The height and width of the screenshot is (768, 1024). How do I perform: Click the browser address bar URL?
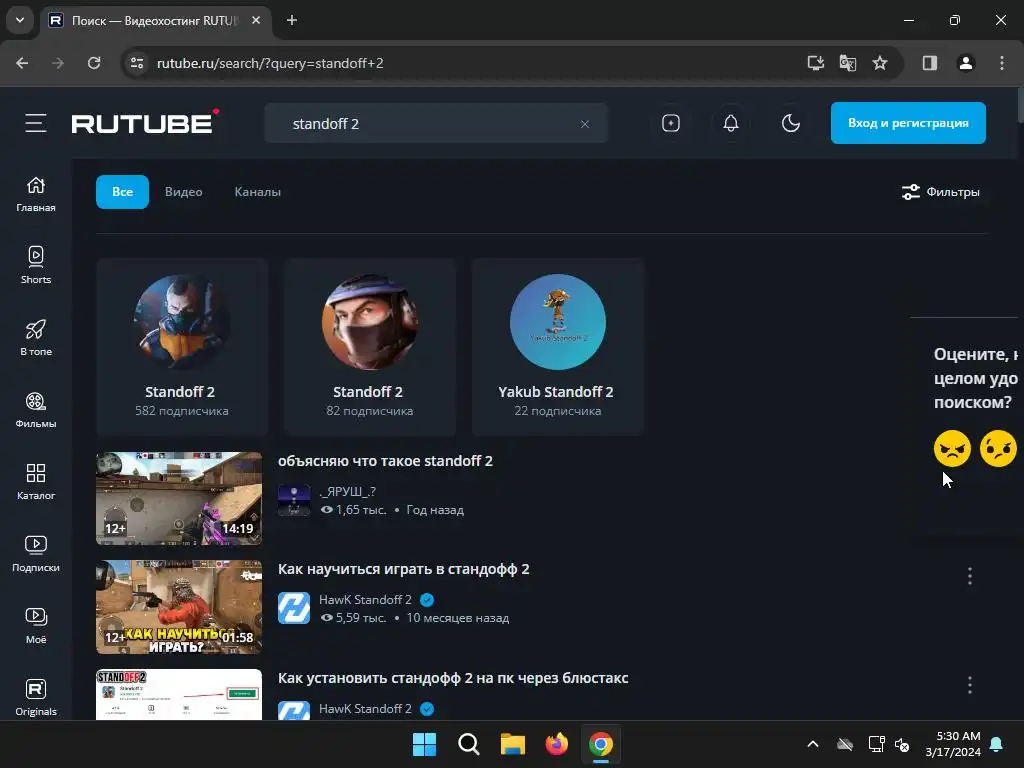click(x=270, y=63)
